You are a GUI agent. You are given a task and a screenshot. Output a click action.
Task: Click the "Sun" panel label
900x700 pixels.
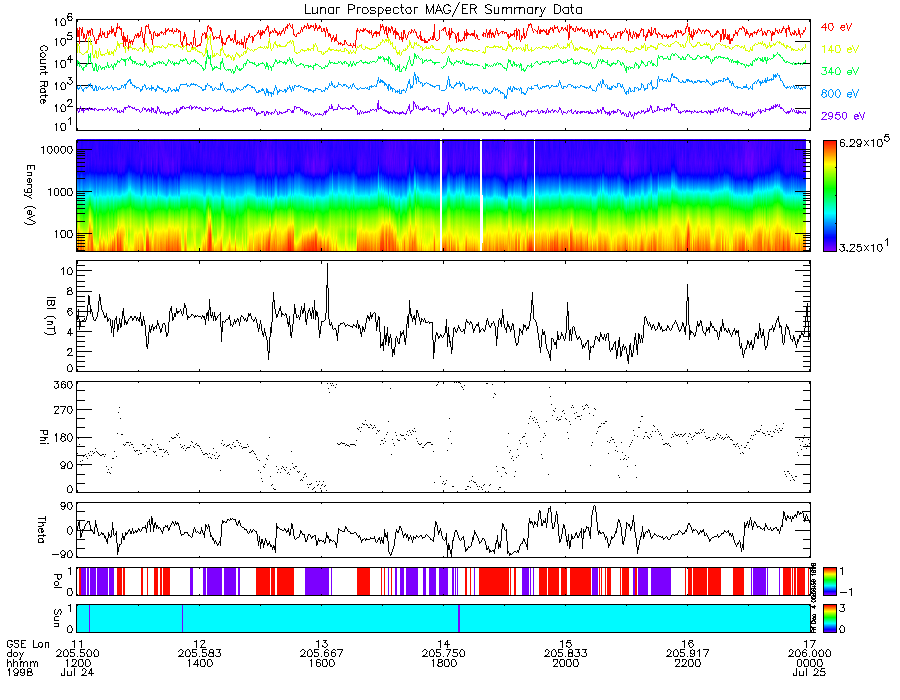(57, 617)
